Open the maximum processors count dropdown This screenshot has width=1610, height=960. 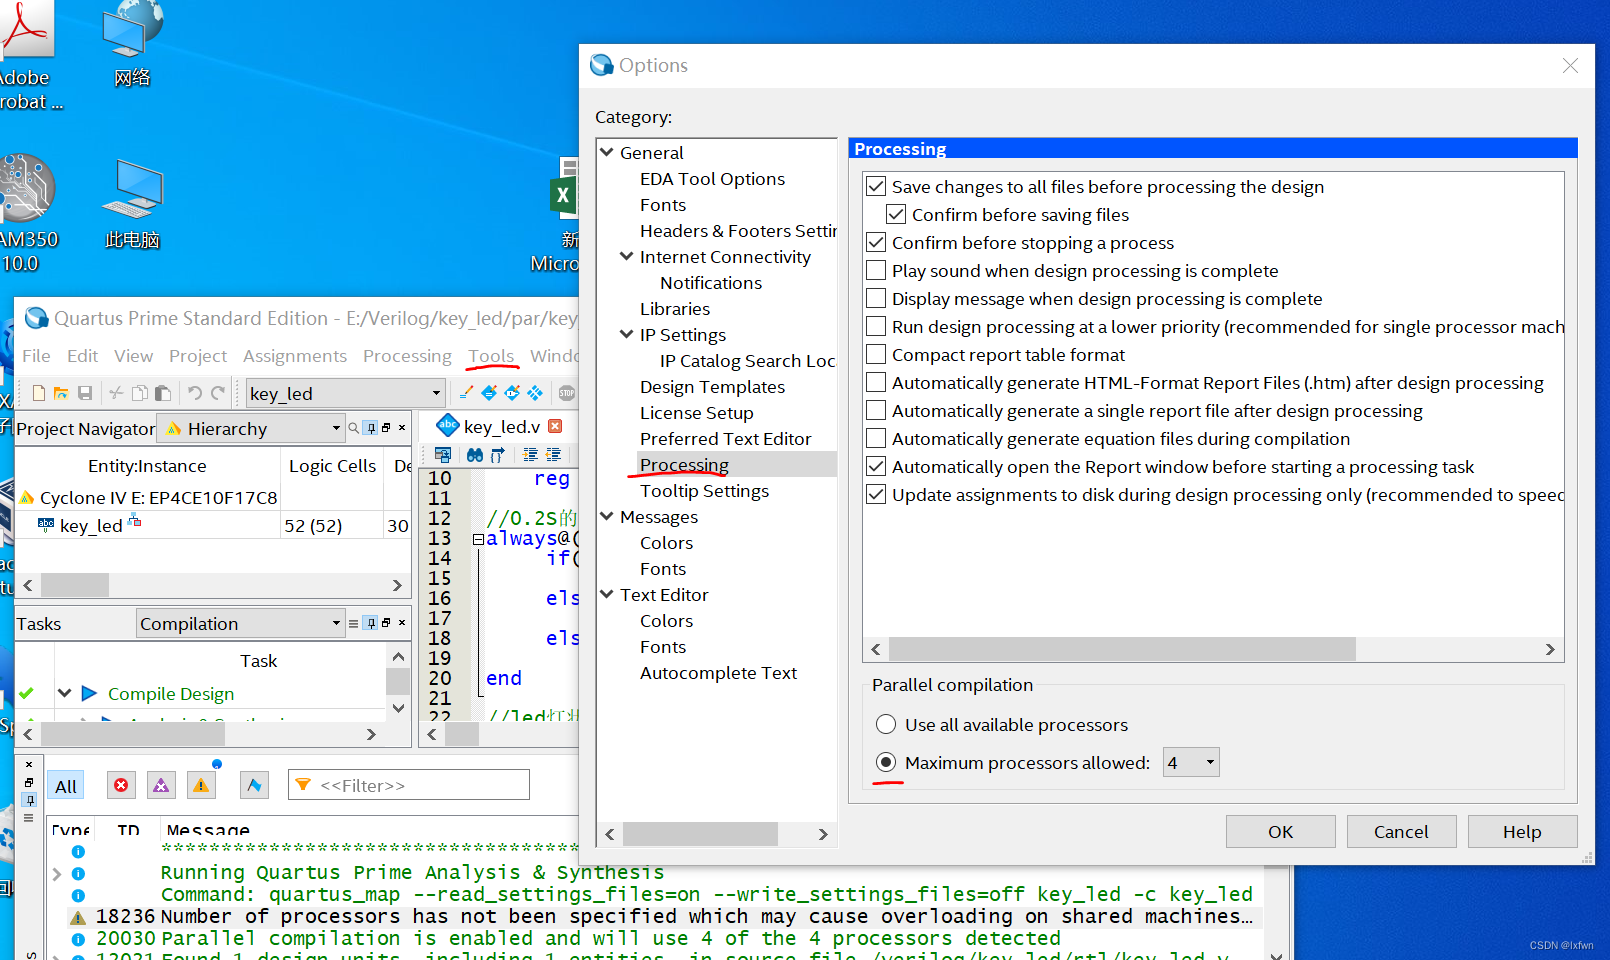(1191, 763)
